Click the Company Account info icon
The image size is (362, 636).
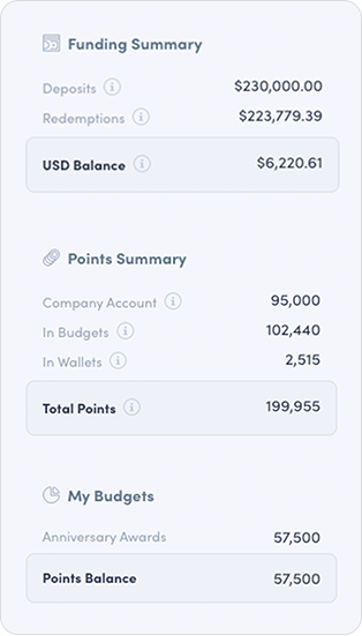point(173,302)
